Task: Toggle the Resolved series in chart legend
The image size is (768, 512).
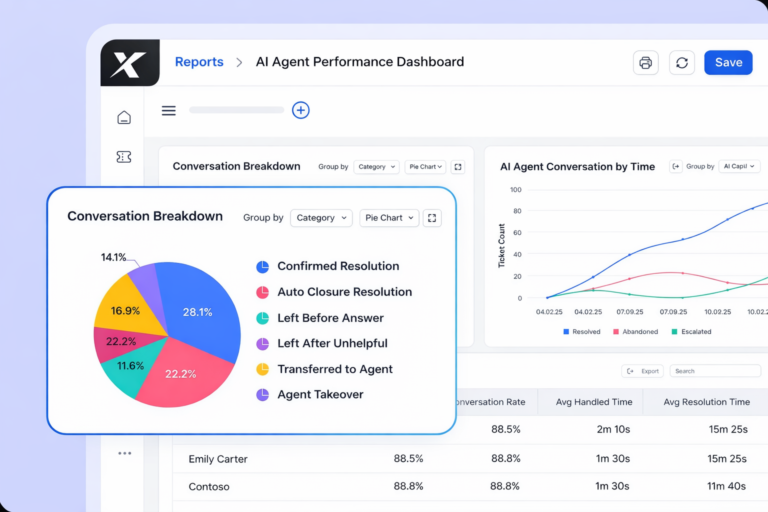Action: (584, 331)
